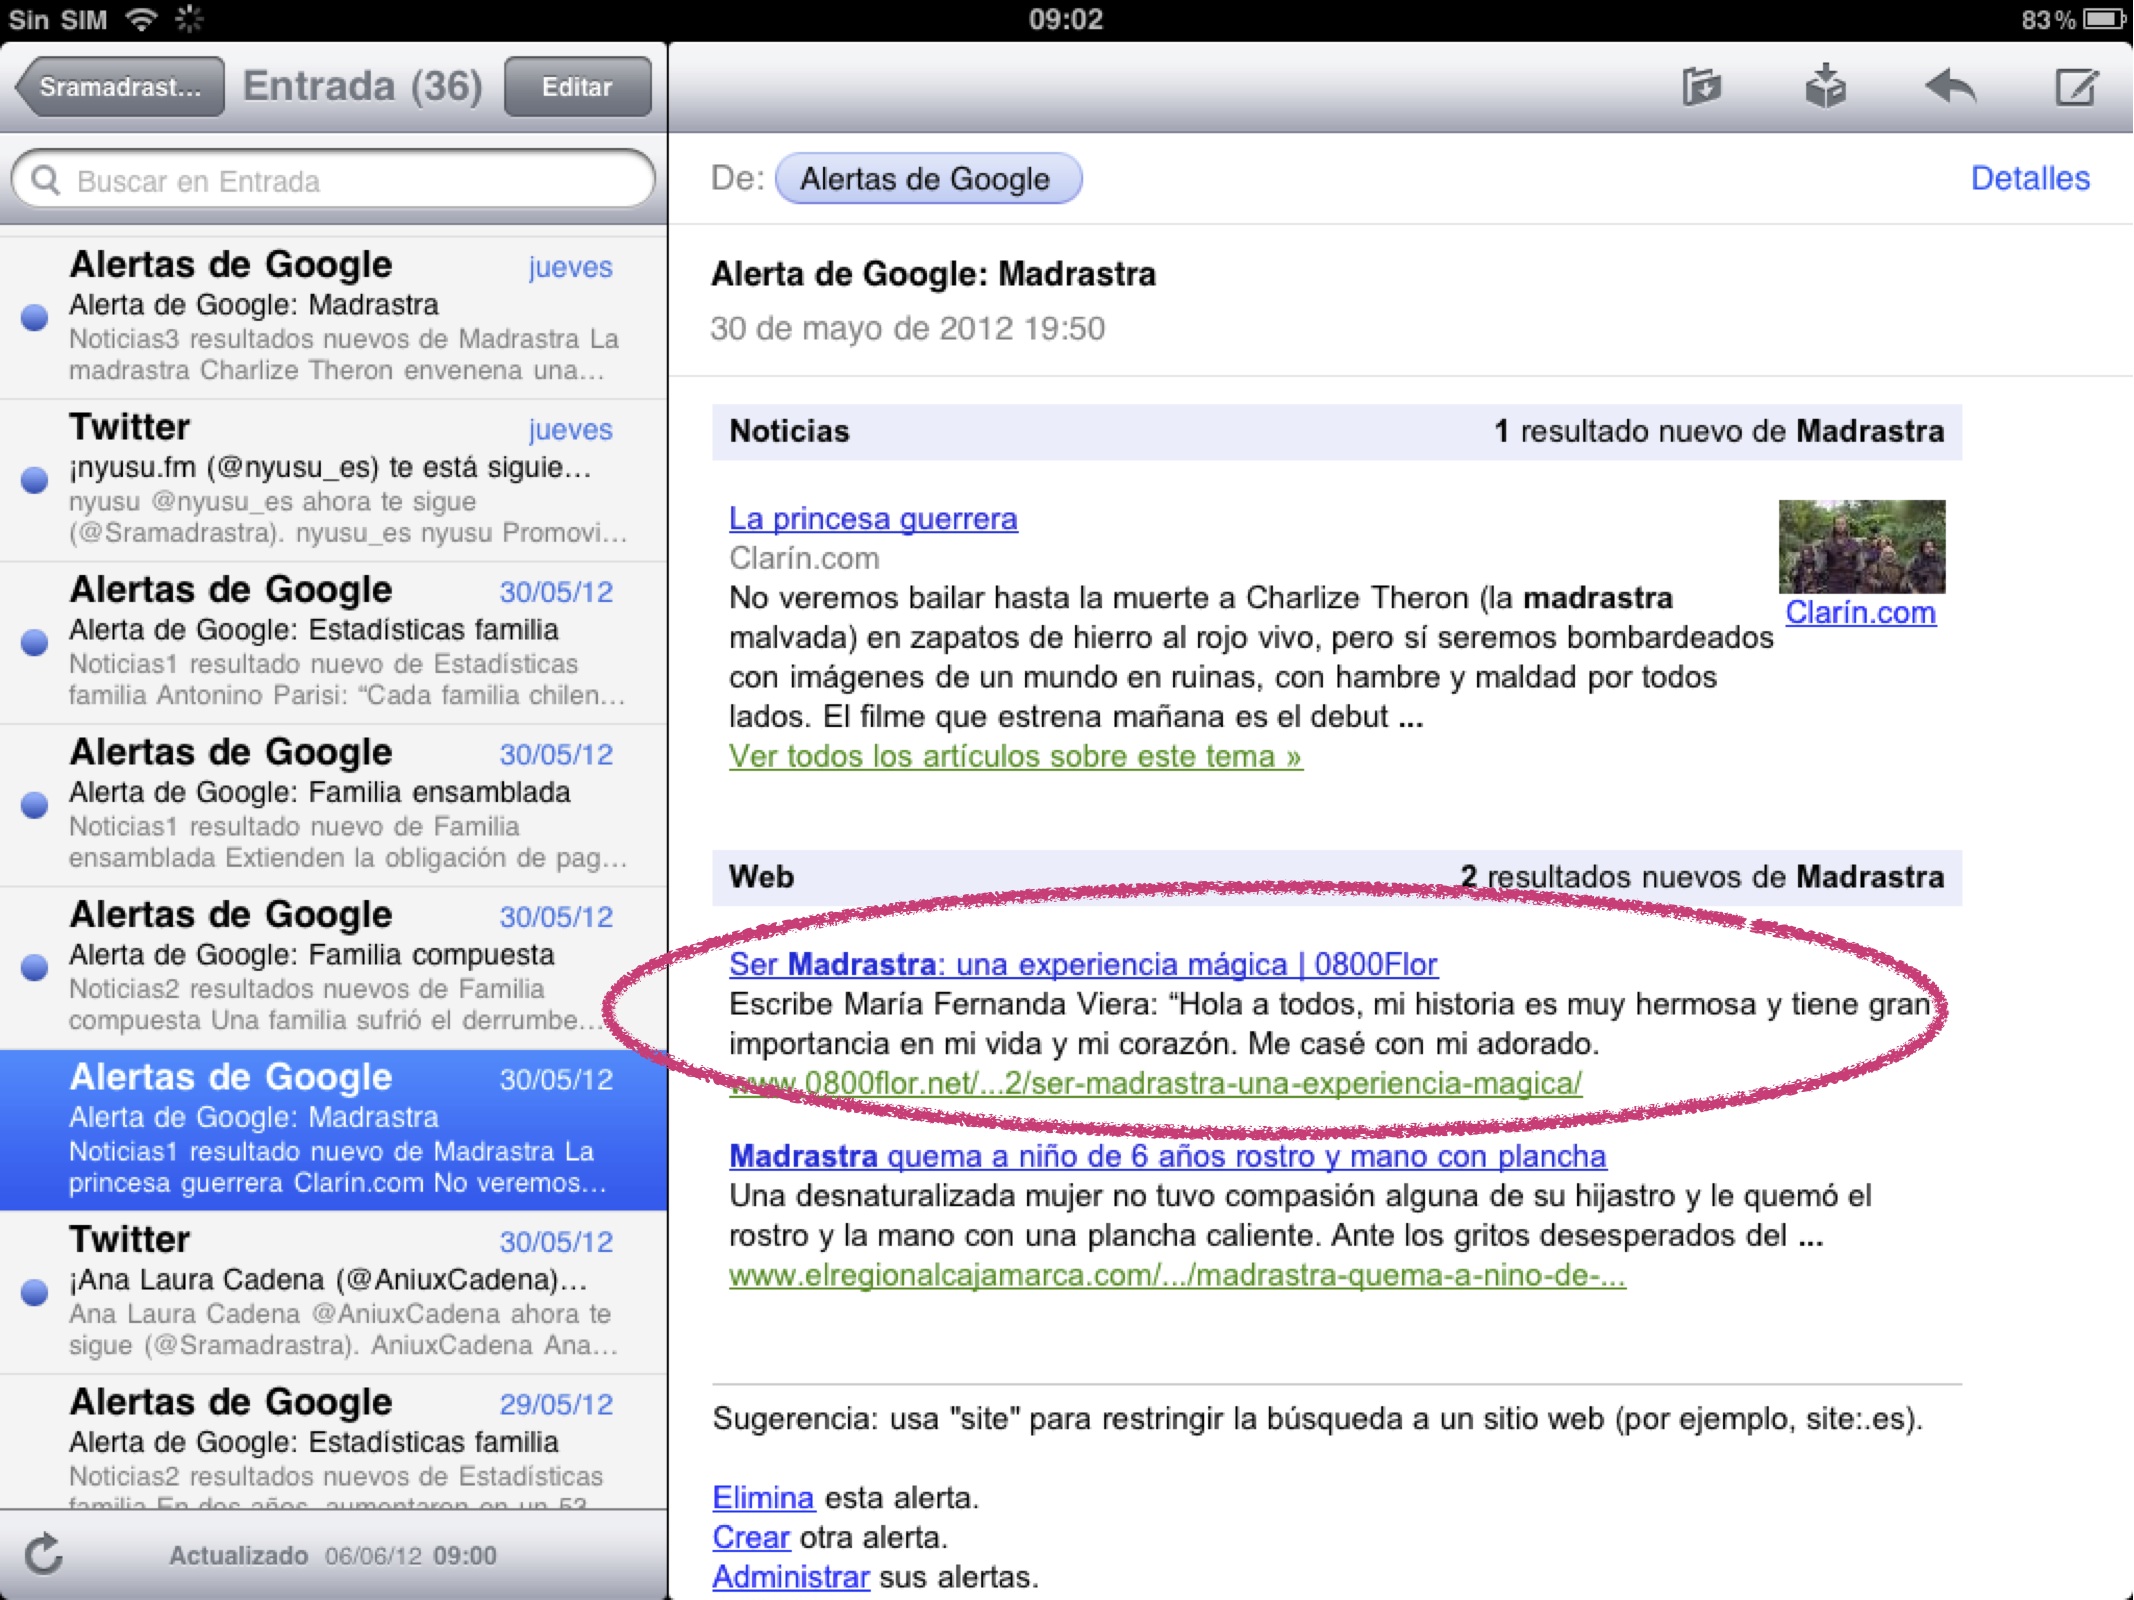Viewport: 2134px width, 1600px height.
Task: Refresh the mailbox with the circular arrow
Action: (x=44, y=1554)
